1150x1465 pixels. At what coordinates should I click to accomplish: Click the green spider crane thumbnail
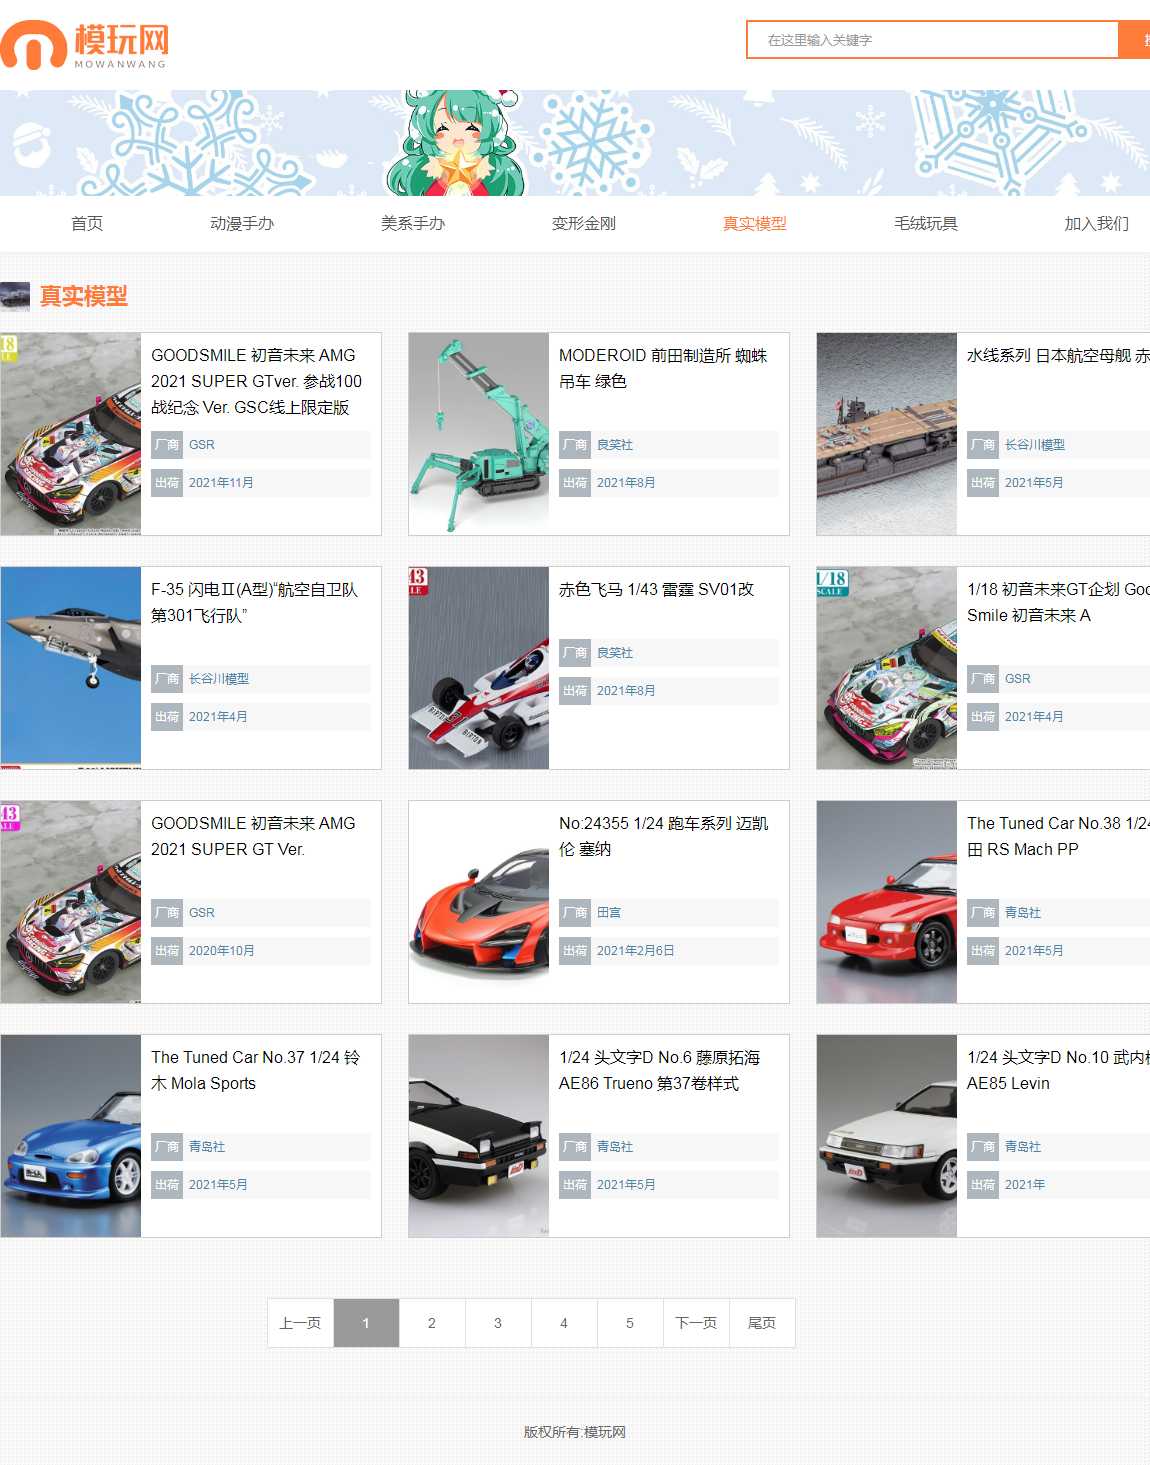pyautogui.click(x=479, y=434)
